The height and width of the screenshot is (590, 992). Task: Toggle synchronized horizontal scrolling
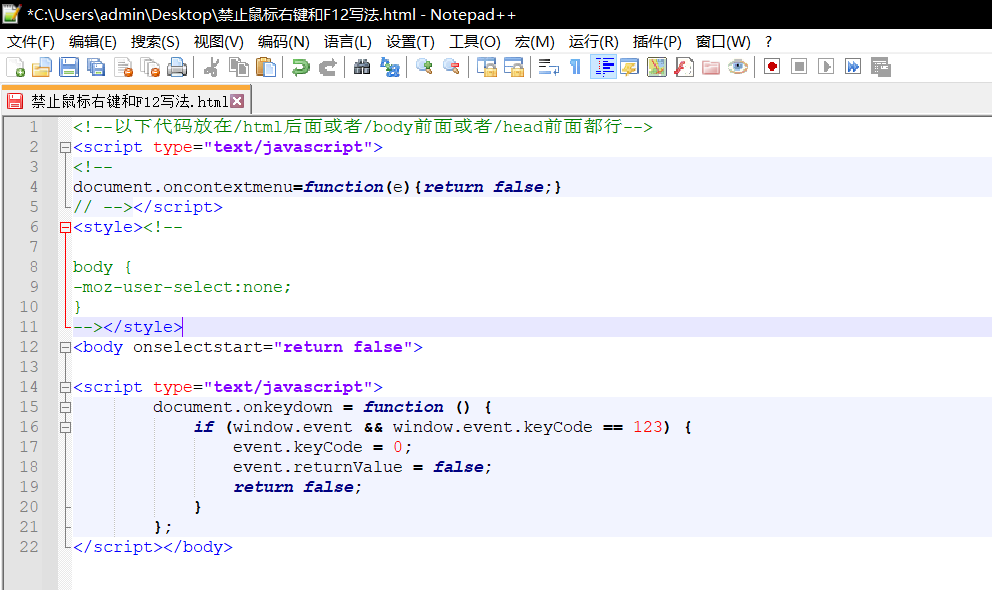click(x=513, y=67)
